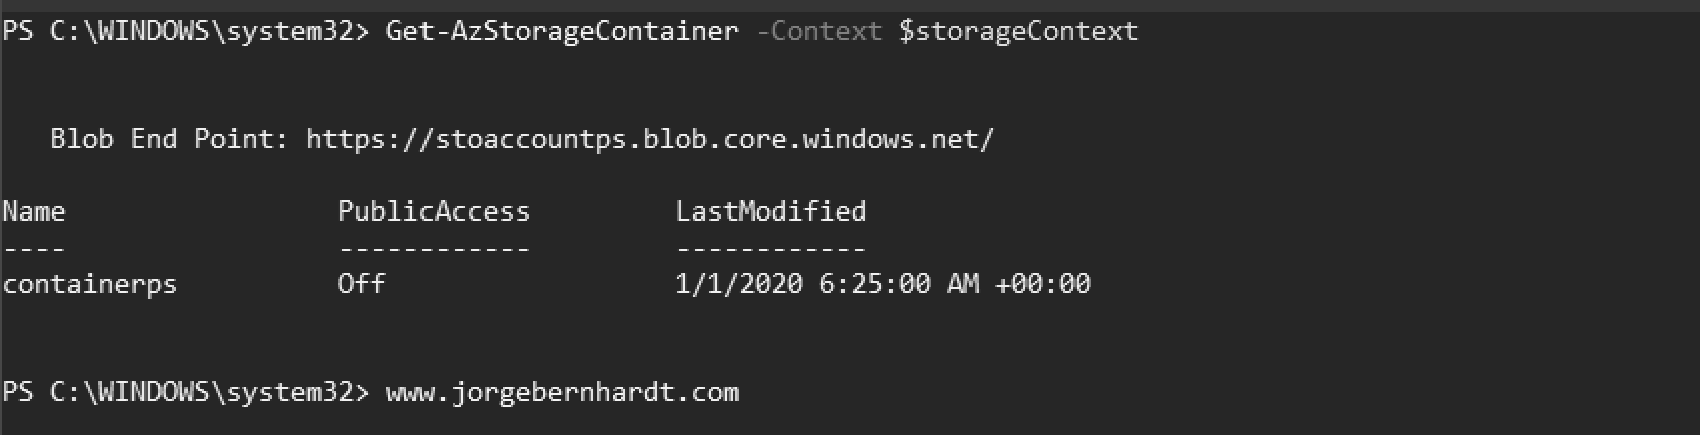Click the 1/1/2020 date value
This screenshot has width=1700, height=435.
pos(739,284)
